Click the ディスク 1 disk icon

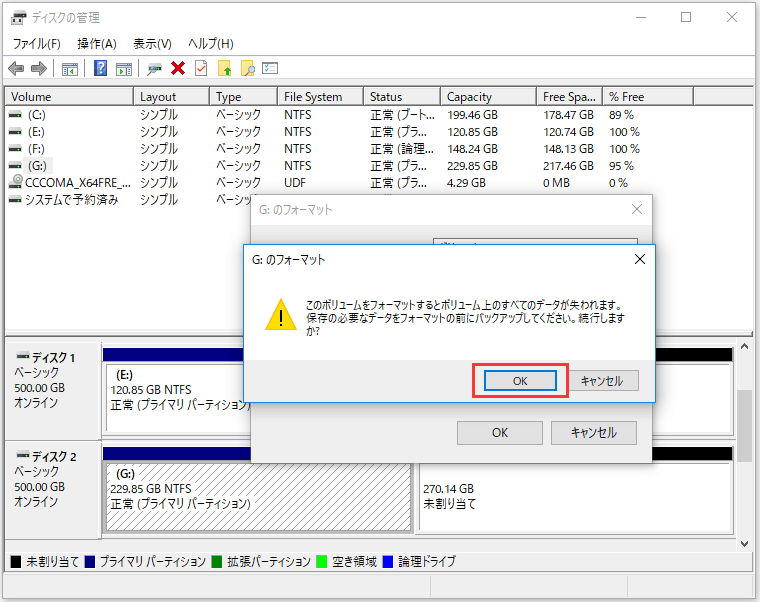point(23,357)
